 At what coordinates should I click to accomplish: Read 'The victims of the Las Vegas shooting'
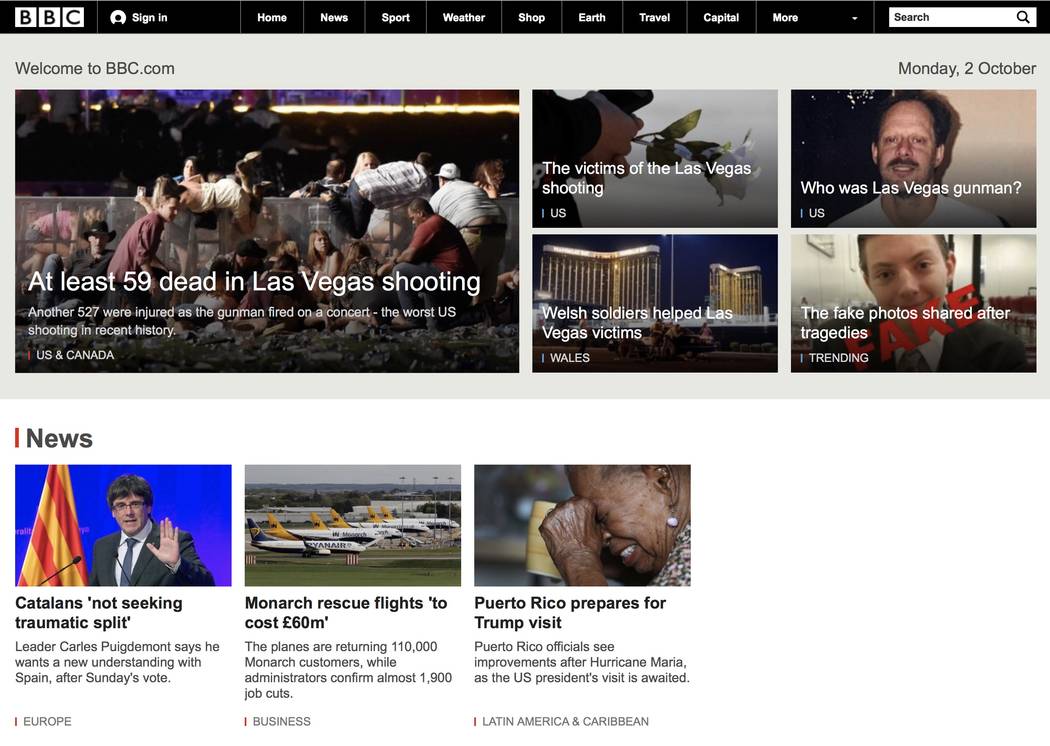coord(646,178)
